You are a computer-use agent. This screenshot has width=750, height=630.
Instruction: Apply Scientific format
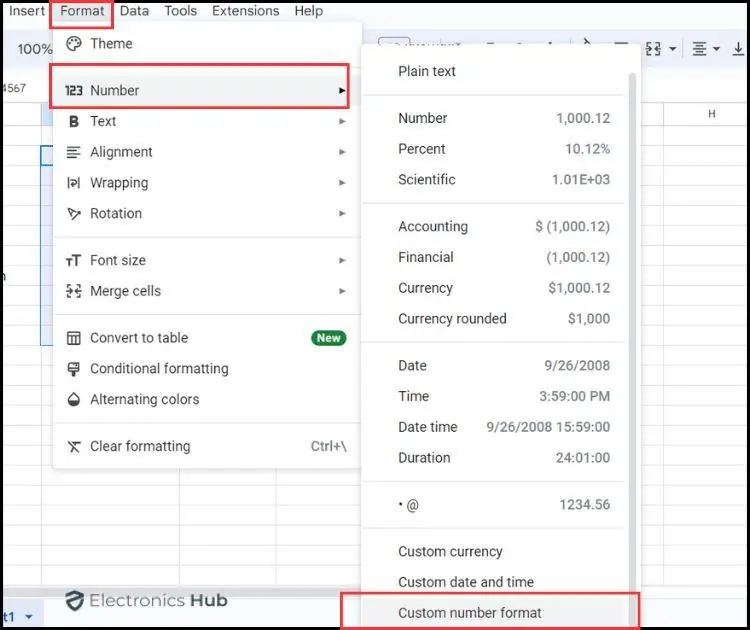click(495, 179)
